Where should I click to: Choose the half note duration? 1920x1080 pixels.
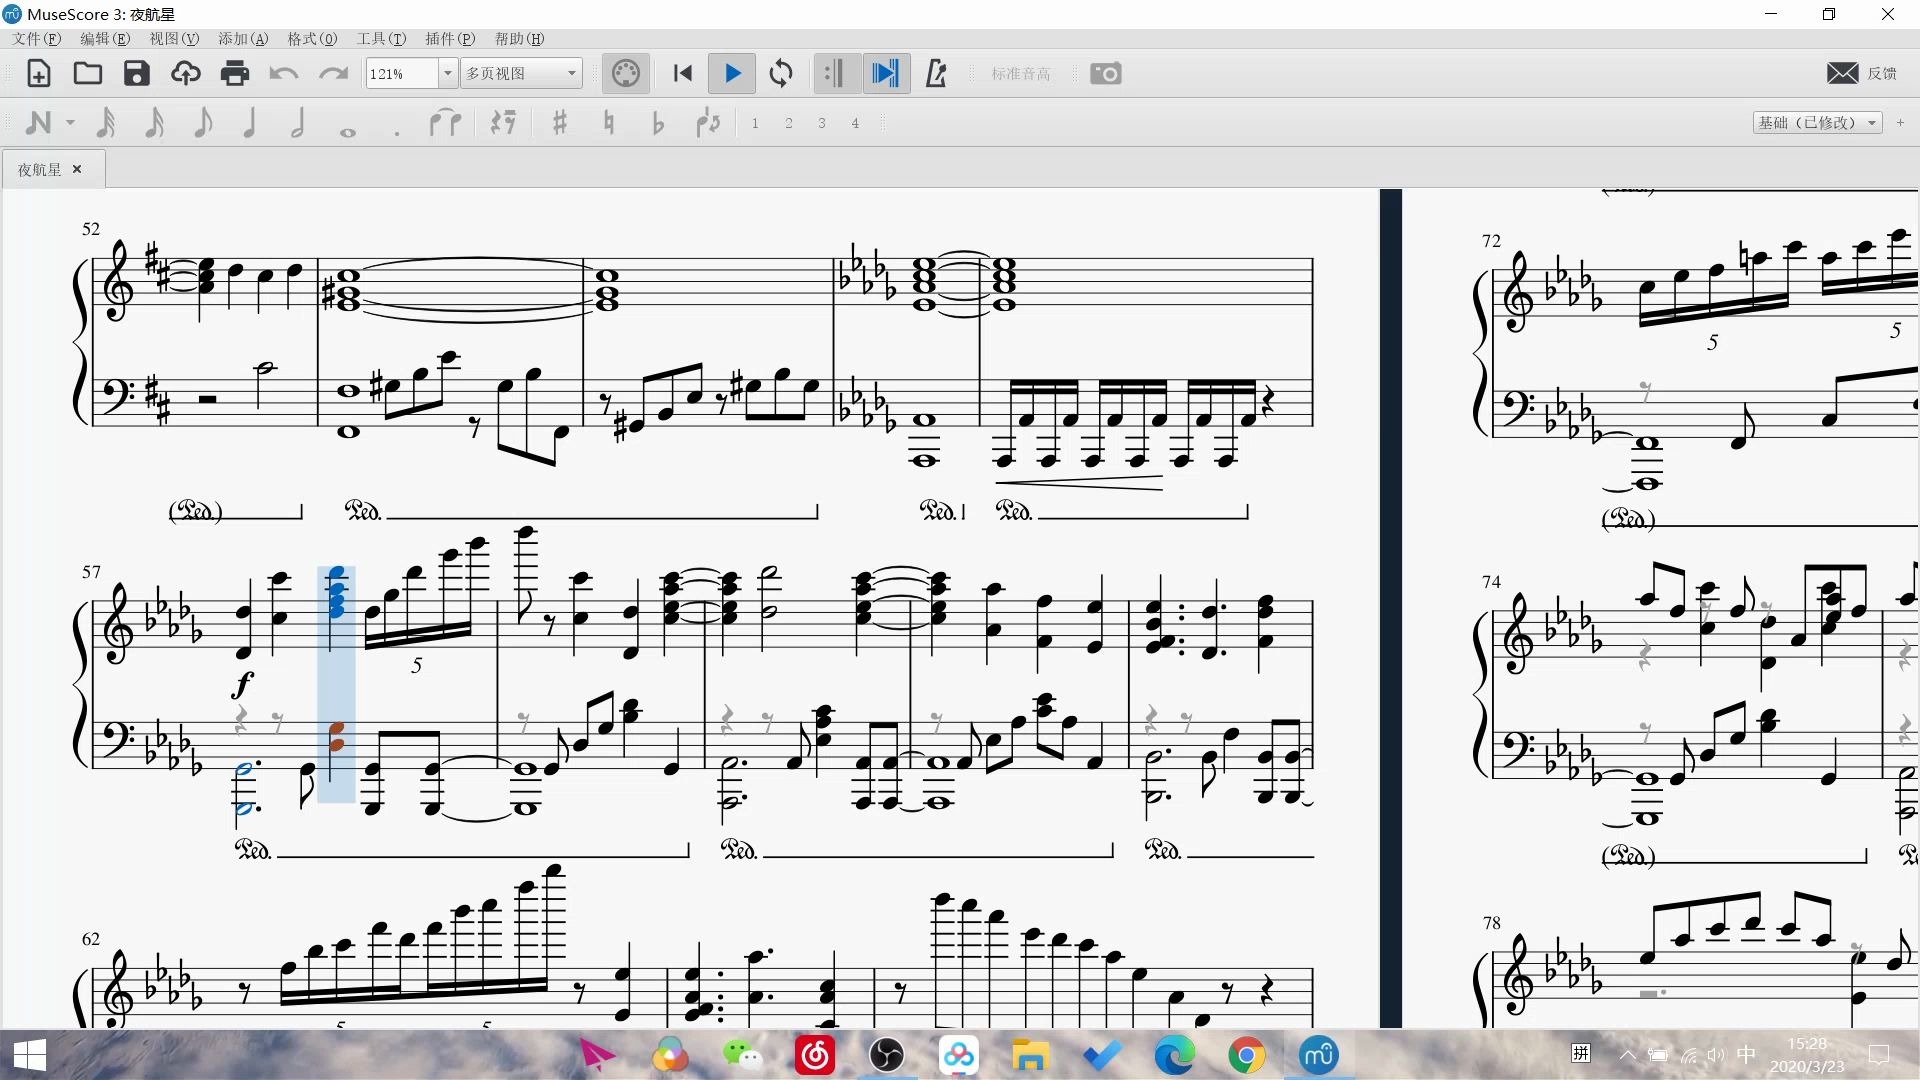point(298,123)
